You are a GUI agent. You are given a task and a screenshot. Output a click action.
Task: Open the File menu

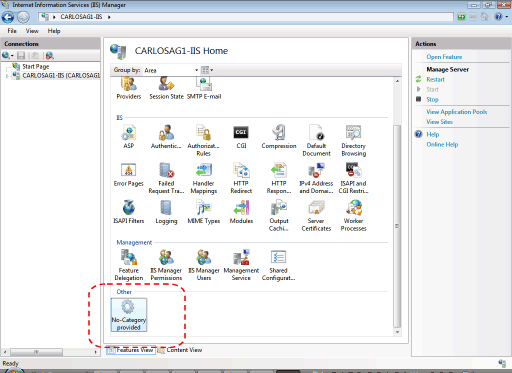[x=12, y=31]
